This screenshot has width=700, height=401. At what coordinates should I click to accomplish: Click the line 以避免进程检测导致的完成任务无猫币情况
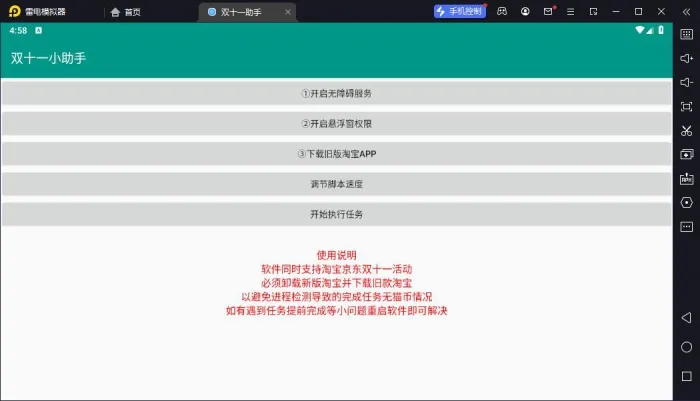click(336, 297)
